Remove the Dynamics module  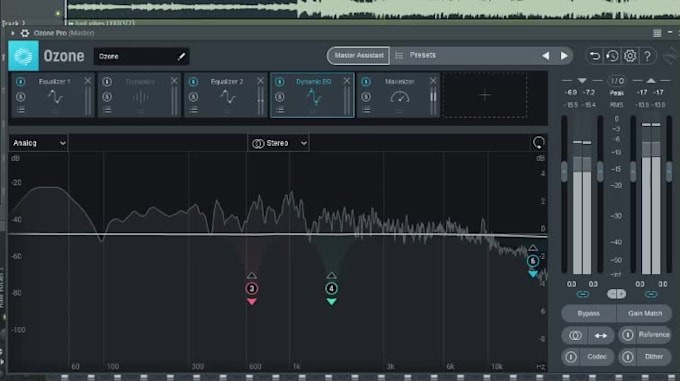click(x=174, y=81)
